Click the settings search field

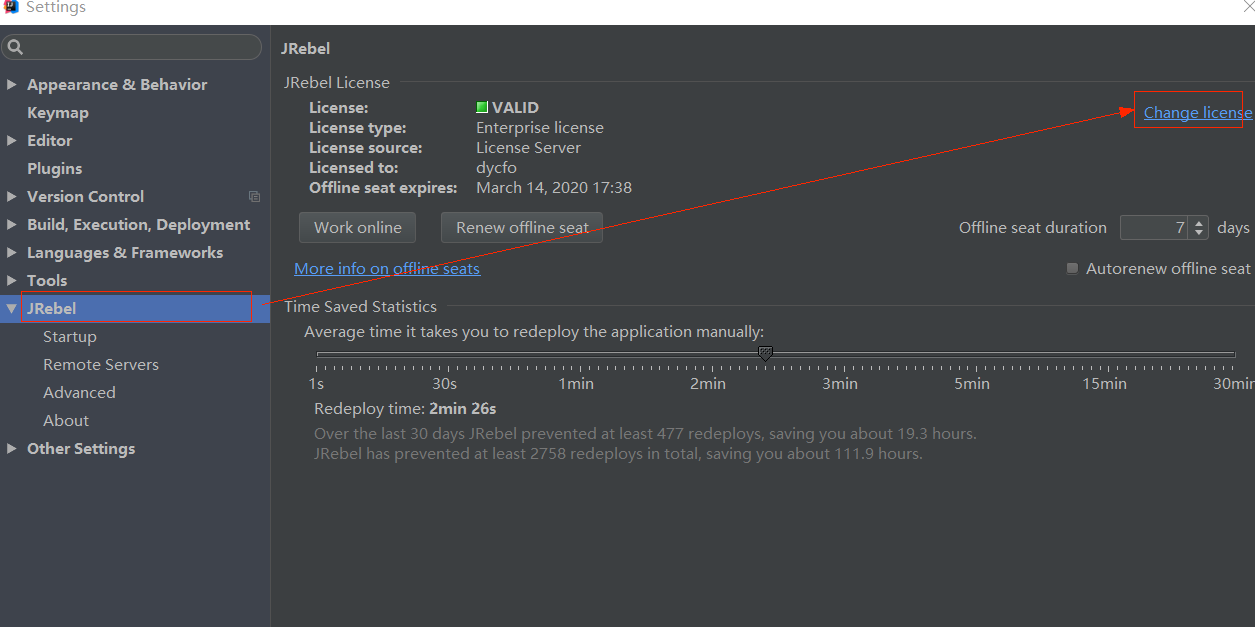pyautogui.click(x=131, y=47)
